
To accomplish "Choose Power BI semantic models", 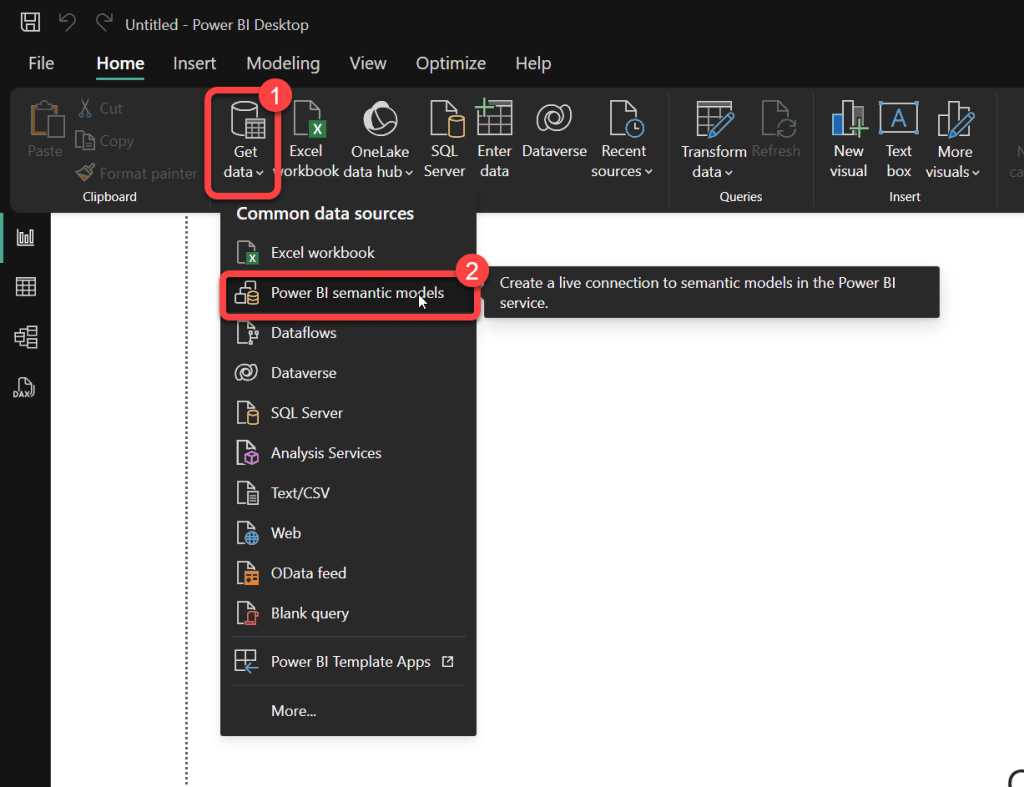I will [348, 293].
